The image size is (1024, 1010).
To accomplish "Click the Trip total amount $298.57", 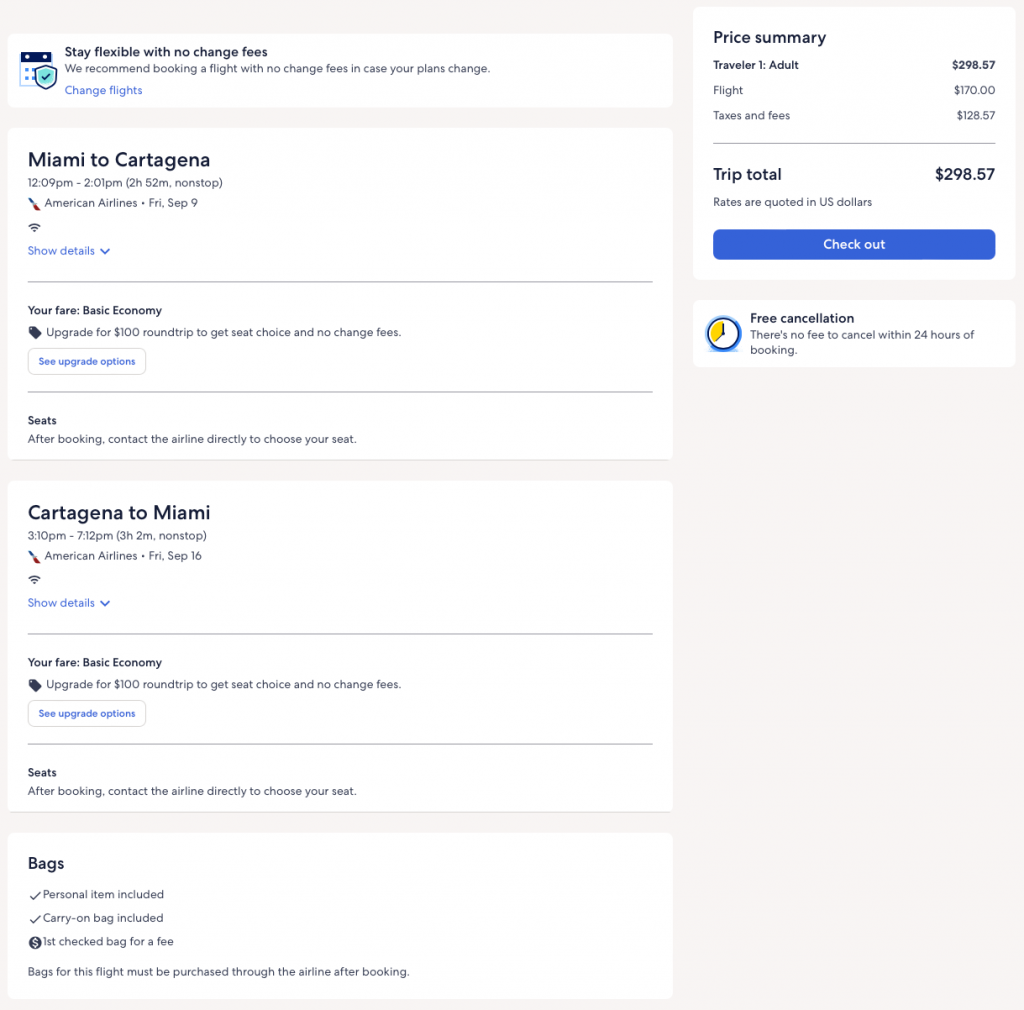I will pos(964,175).
